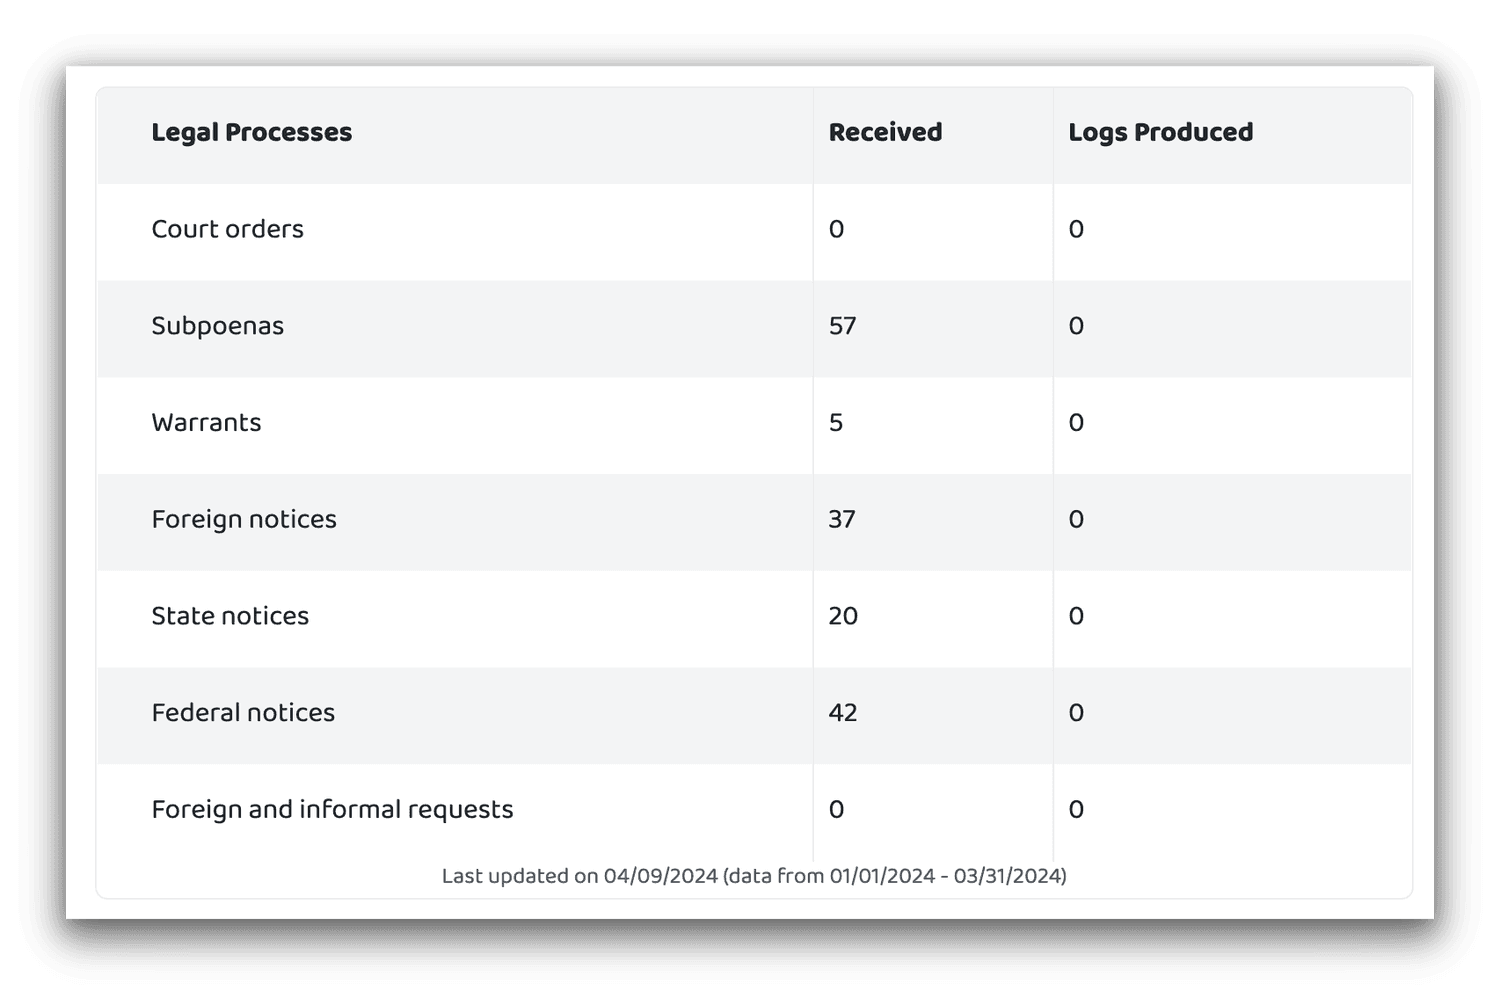Click Federal notices logs produced value 0
The width and height of the screenshot is (1500, 985).
click(1076, 713)
